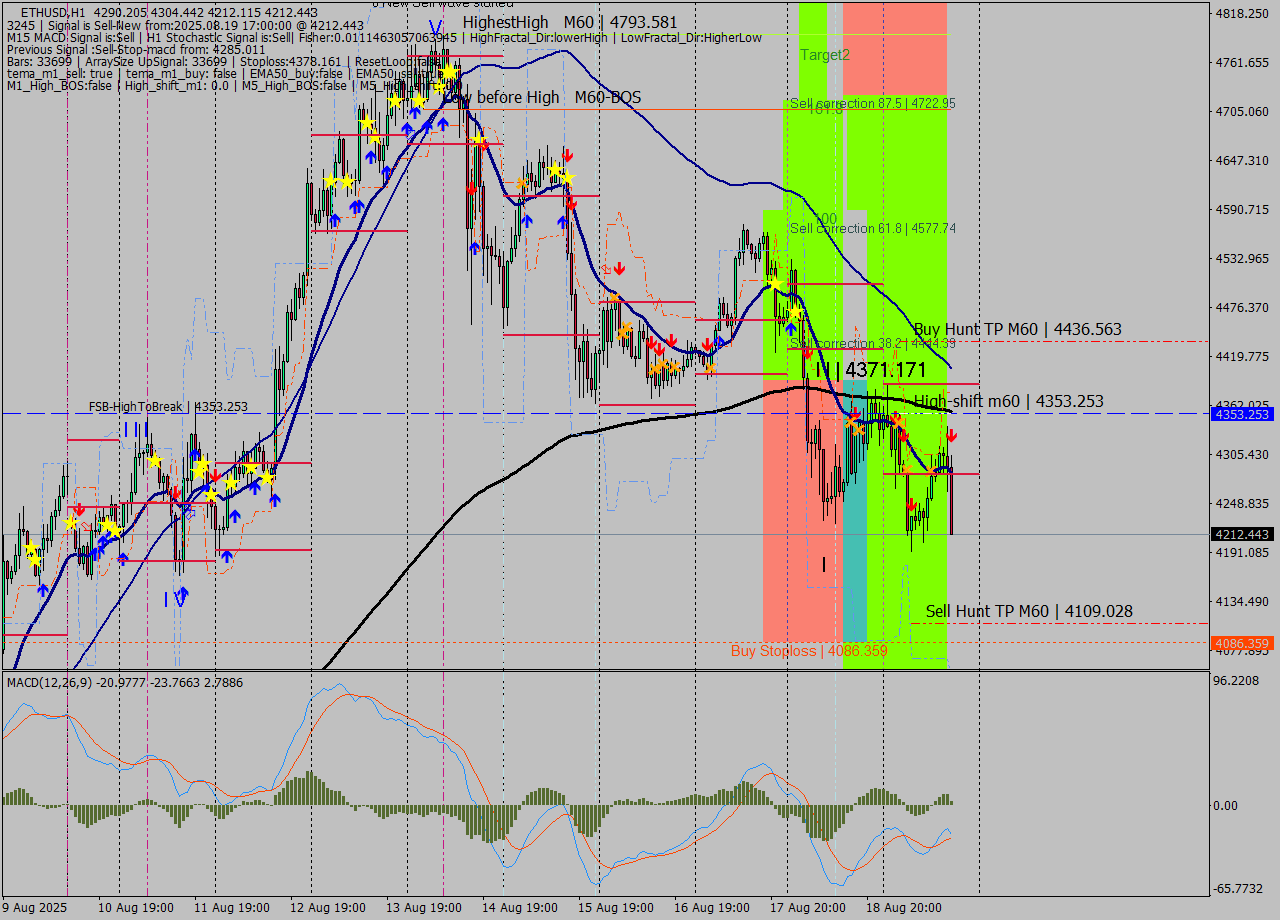
Task: Click the Buy Hunt TP M60 label
Action: tap(1017, 329)
